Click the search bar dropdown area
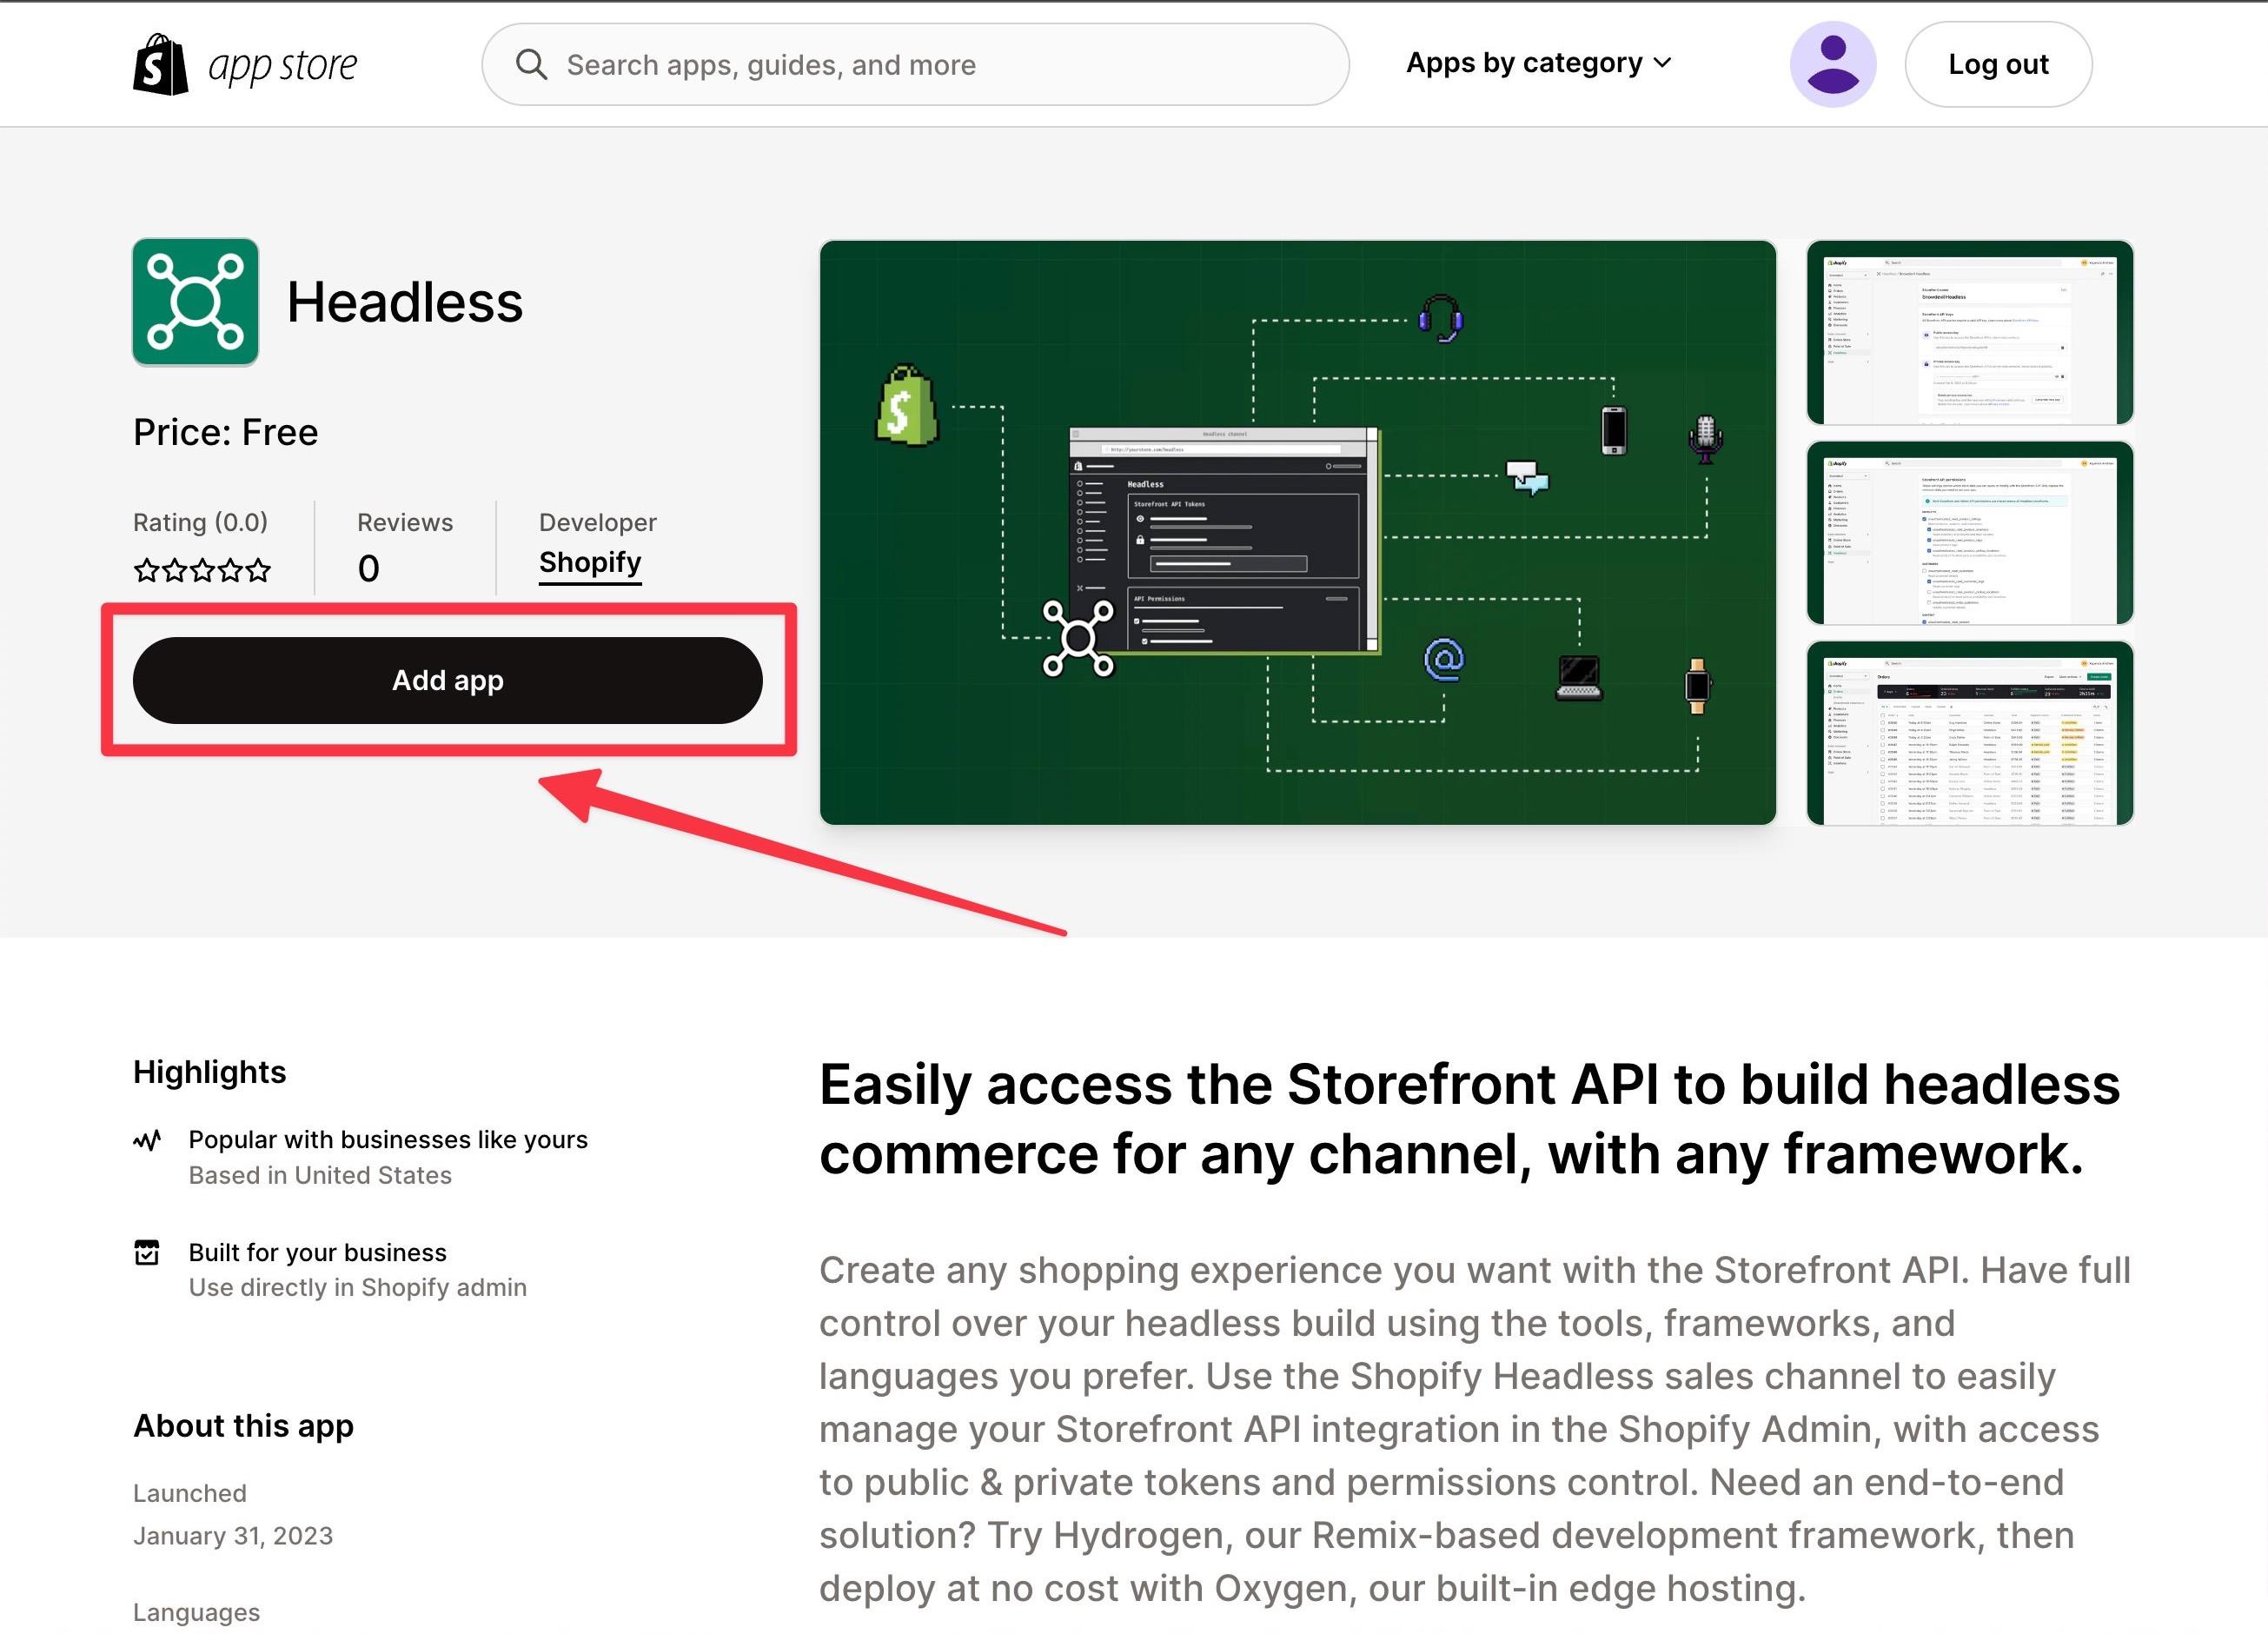 pyautogui.click(x=1535, y=63)
